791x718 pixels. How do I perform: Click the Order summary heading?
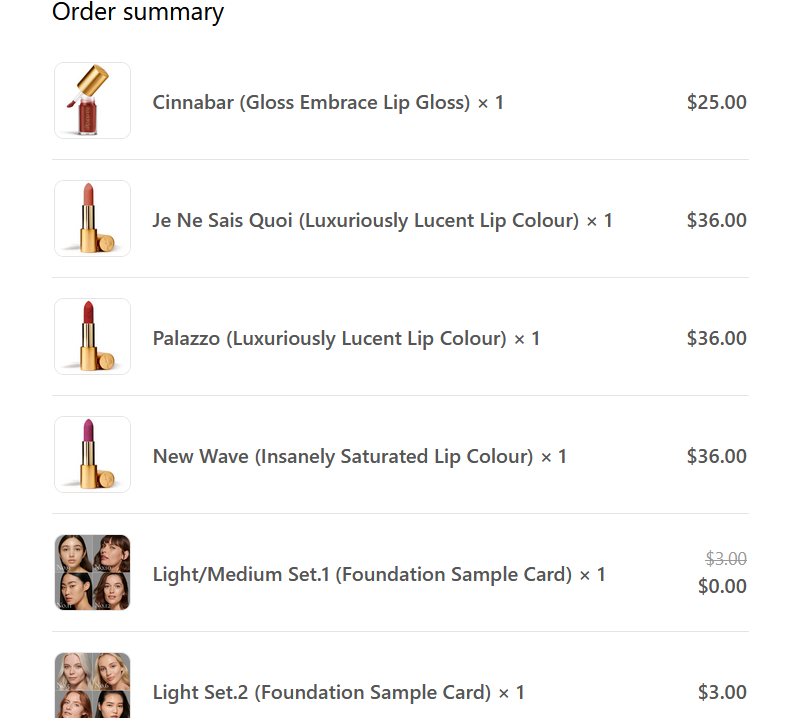pos(138,12)
